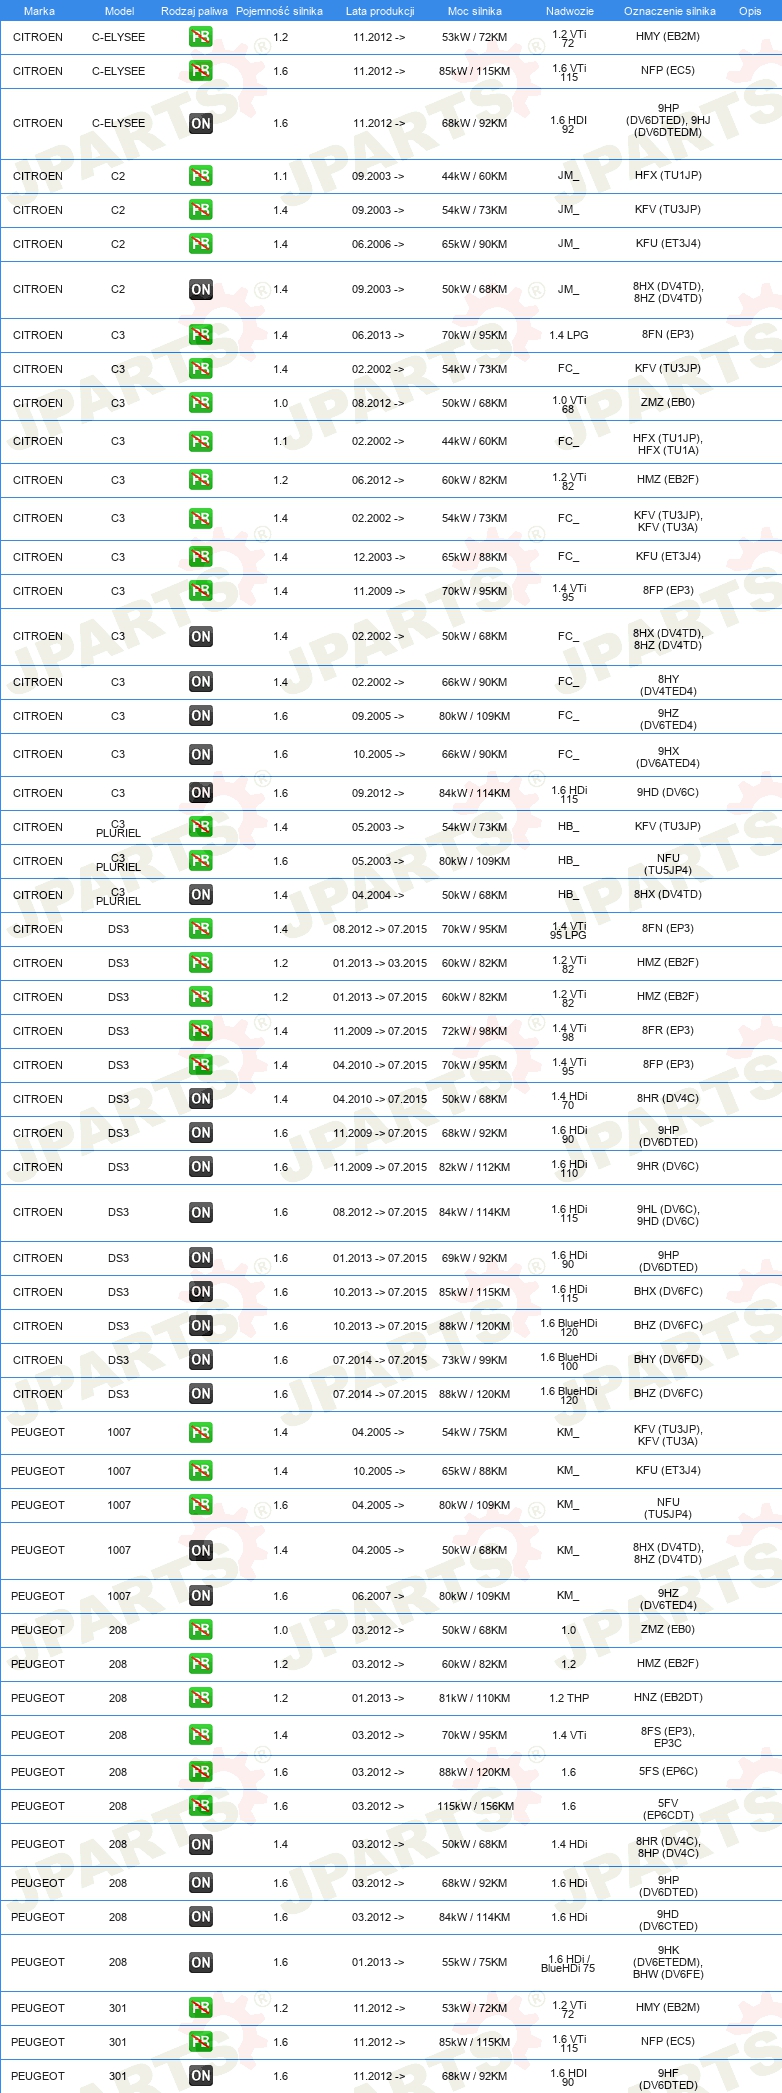Click diesel ON icon in Peugeot 301 row

coord(201,2076)
